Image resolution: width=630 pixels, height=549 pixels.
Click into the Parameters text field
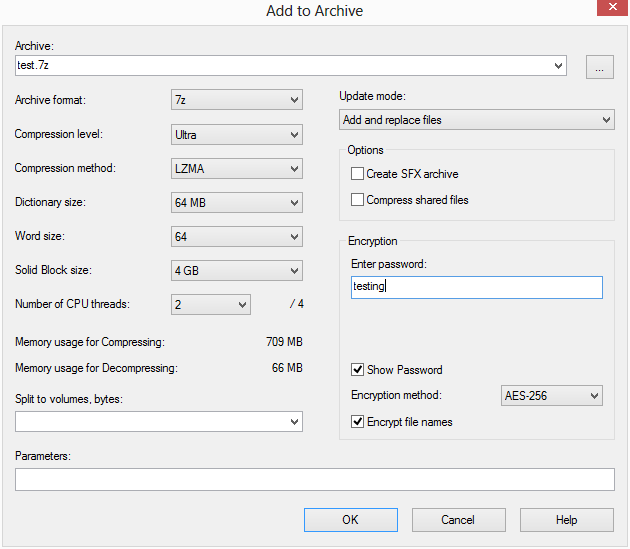pos(315,479)
